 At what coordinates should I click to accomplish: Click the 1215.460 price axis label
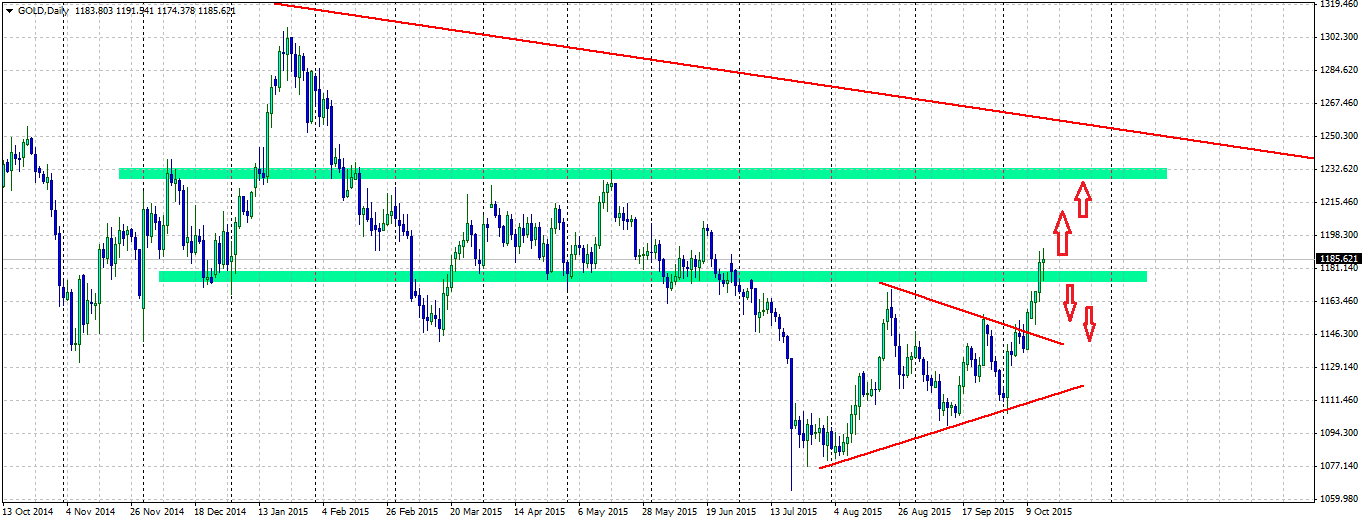coord(1340,202)
